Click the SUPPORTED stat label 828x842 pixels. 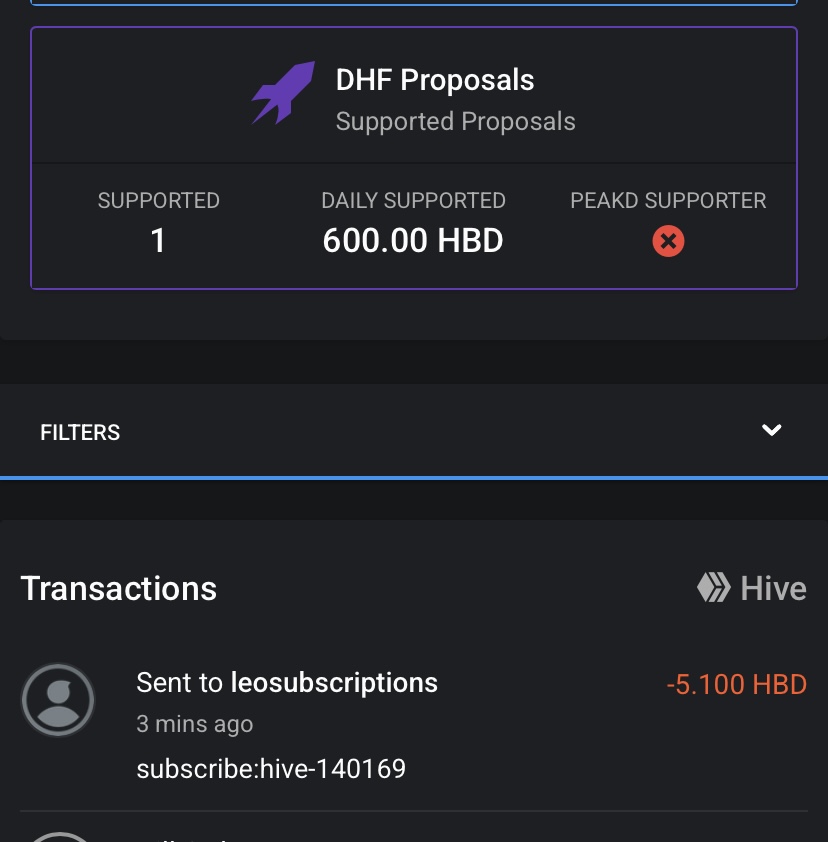[x=158, y=201]
